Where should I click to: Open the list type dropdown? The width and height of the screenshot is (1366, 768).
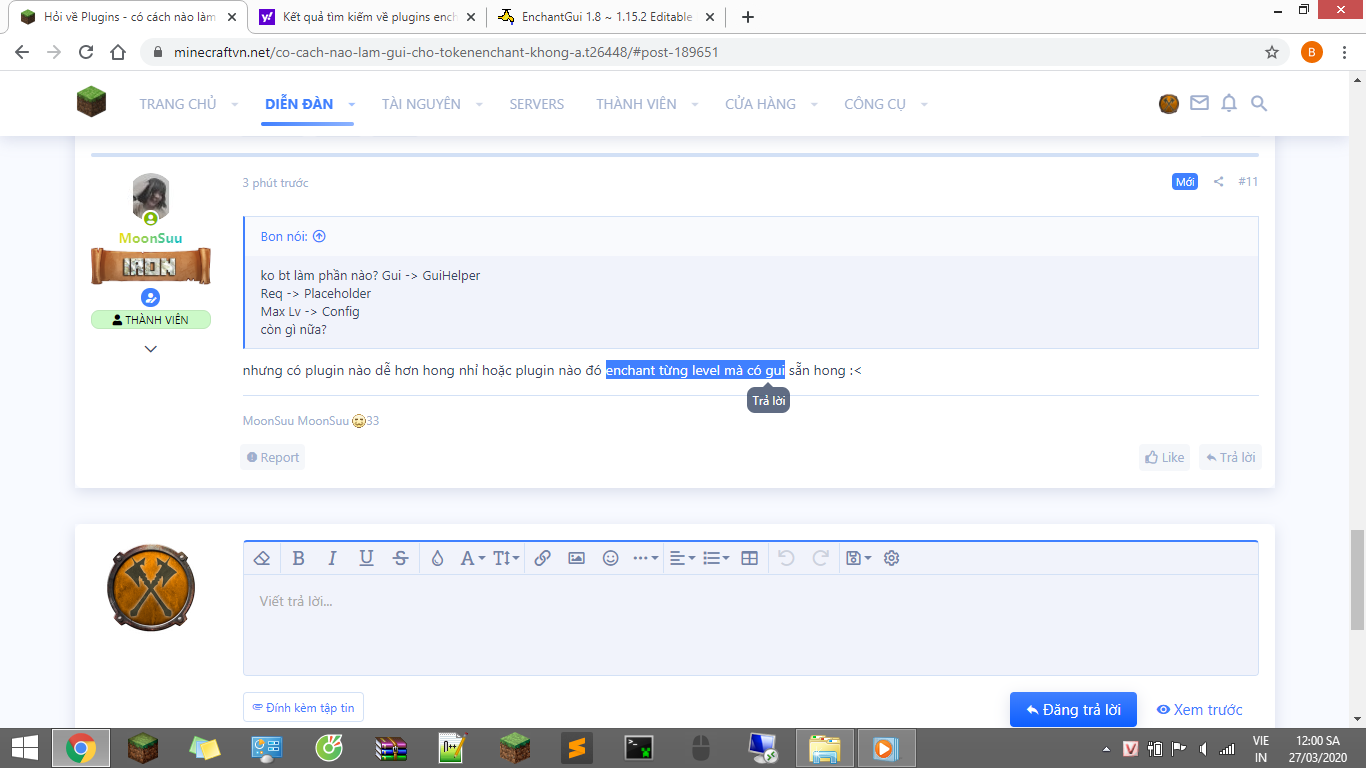point(716,558)
